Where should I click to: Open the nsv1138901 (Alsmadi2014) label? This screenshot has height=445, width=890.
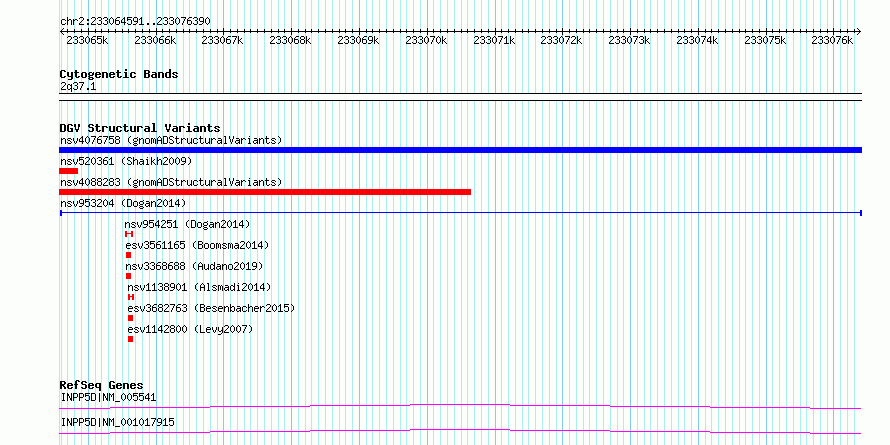pyautogui.click(x=199, y=287)
